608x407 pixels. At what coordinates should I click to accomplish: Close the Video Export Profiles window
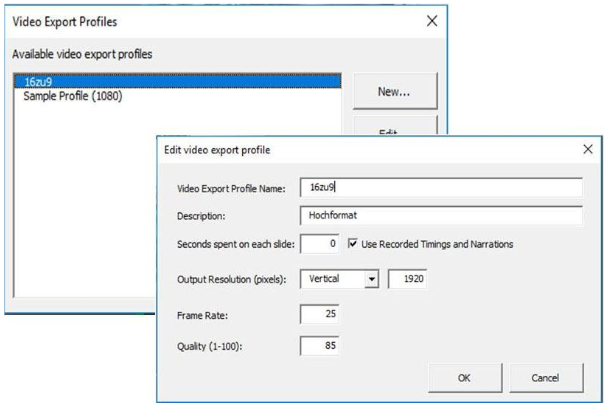coord(432,20)
